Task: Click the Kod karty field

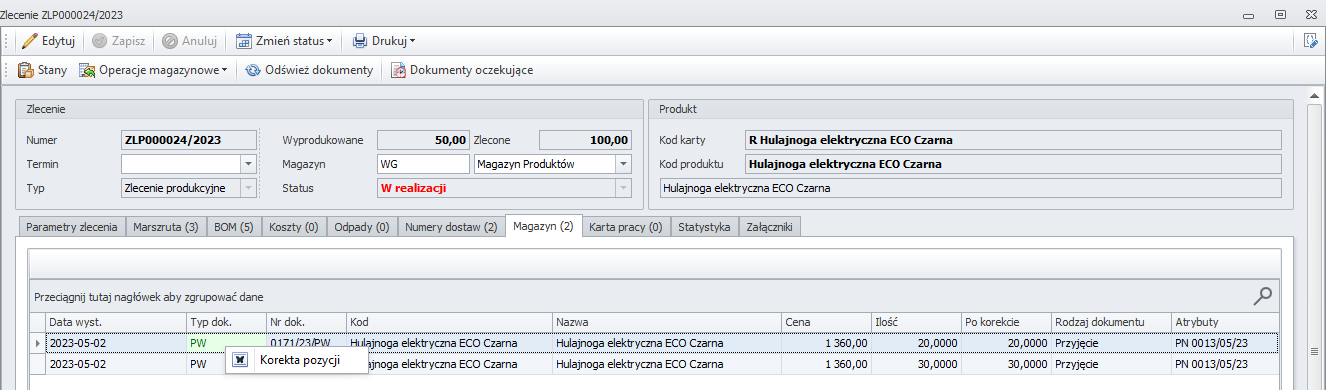Action: point(1013,139)
